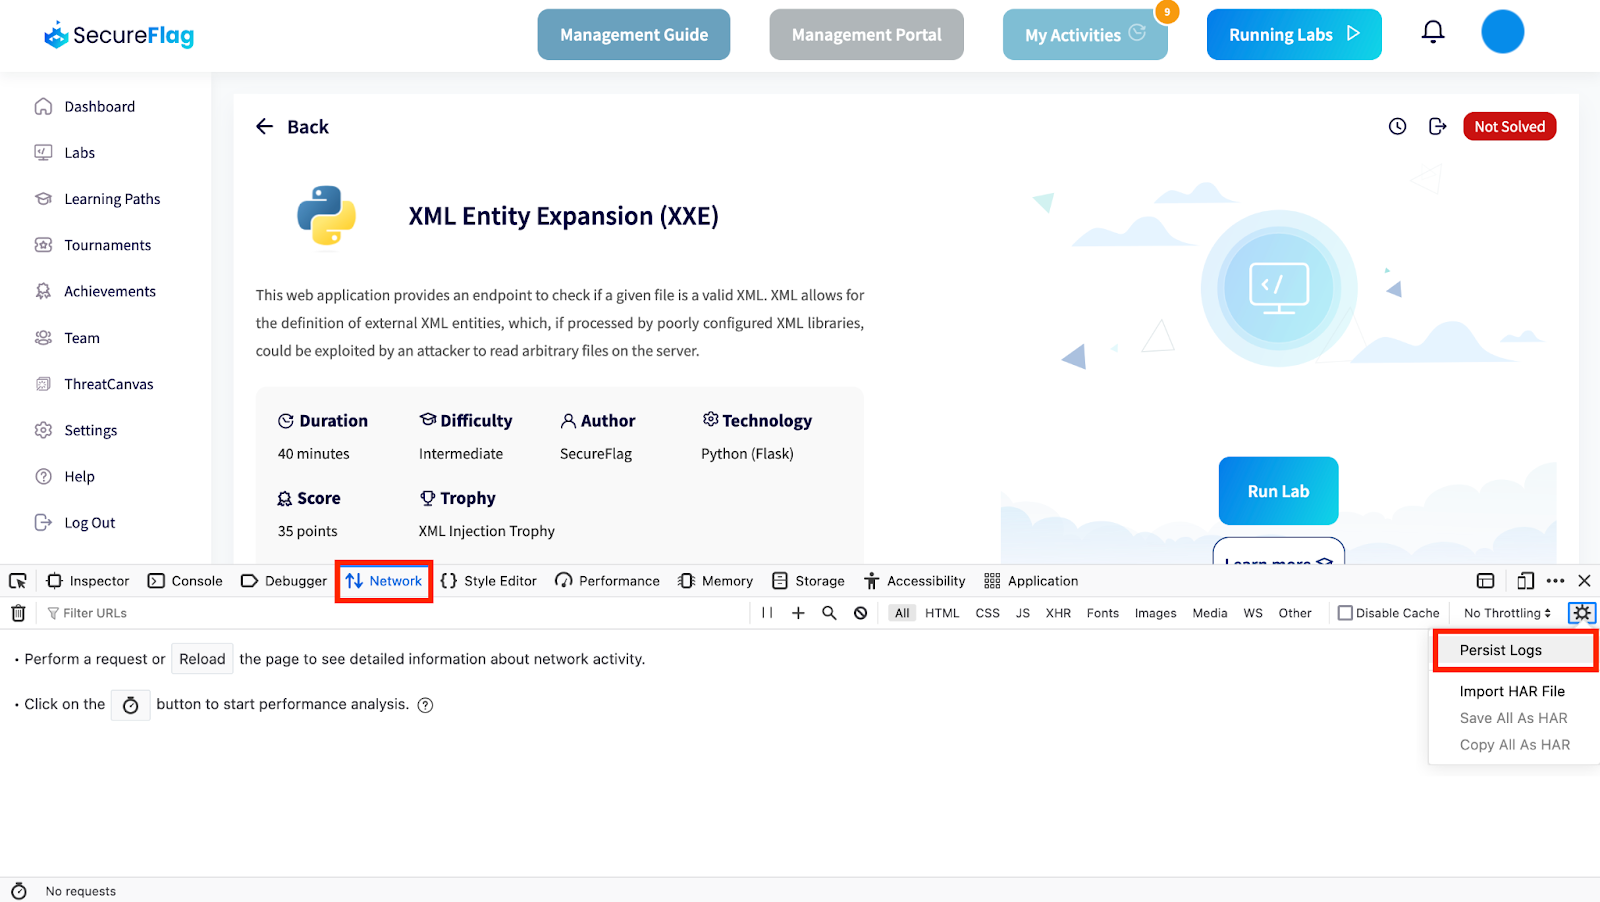1600x902 pixels.
Task: Toggle the XHR request filter
Action: pyautogui.click(x=1058, y=613)
